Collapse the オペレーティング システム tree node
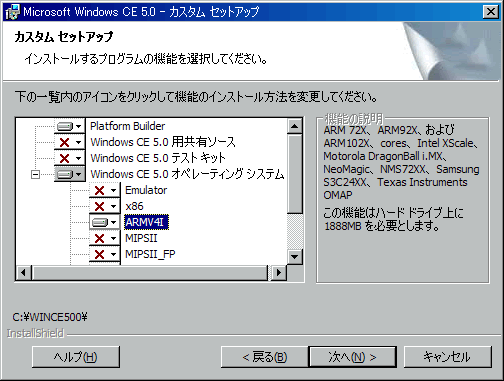504x381 pixels. tap(35, 174)
